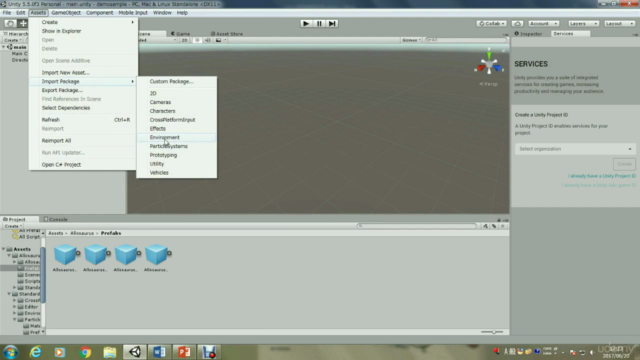Click the Step forward button
Viewport: 640px width, 360px height.
(x=332, y=24)
